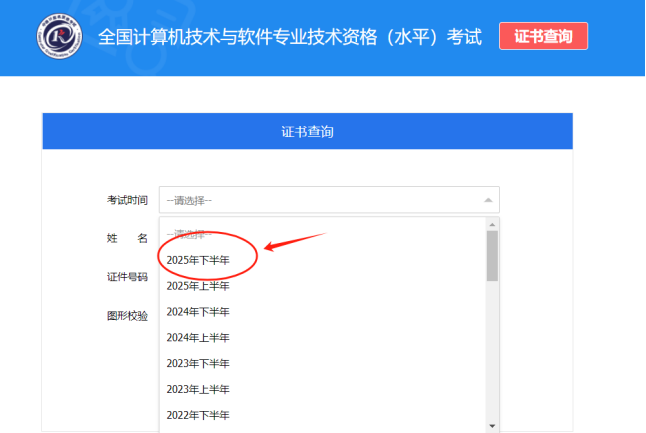Screen dimensions: 646x433
Task: Click the dropdown list scrollbar thumb
Action: point(492,256)
